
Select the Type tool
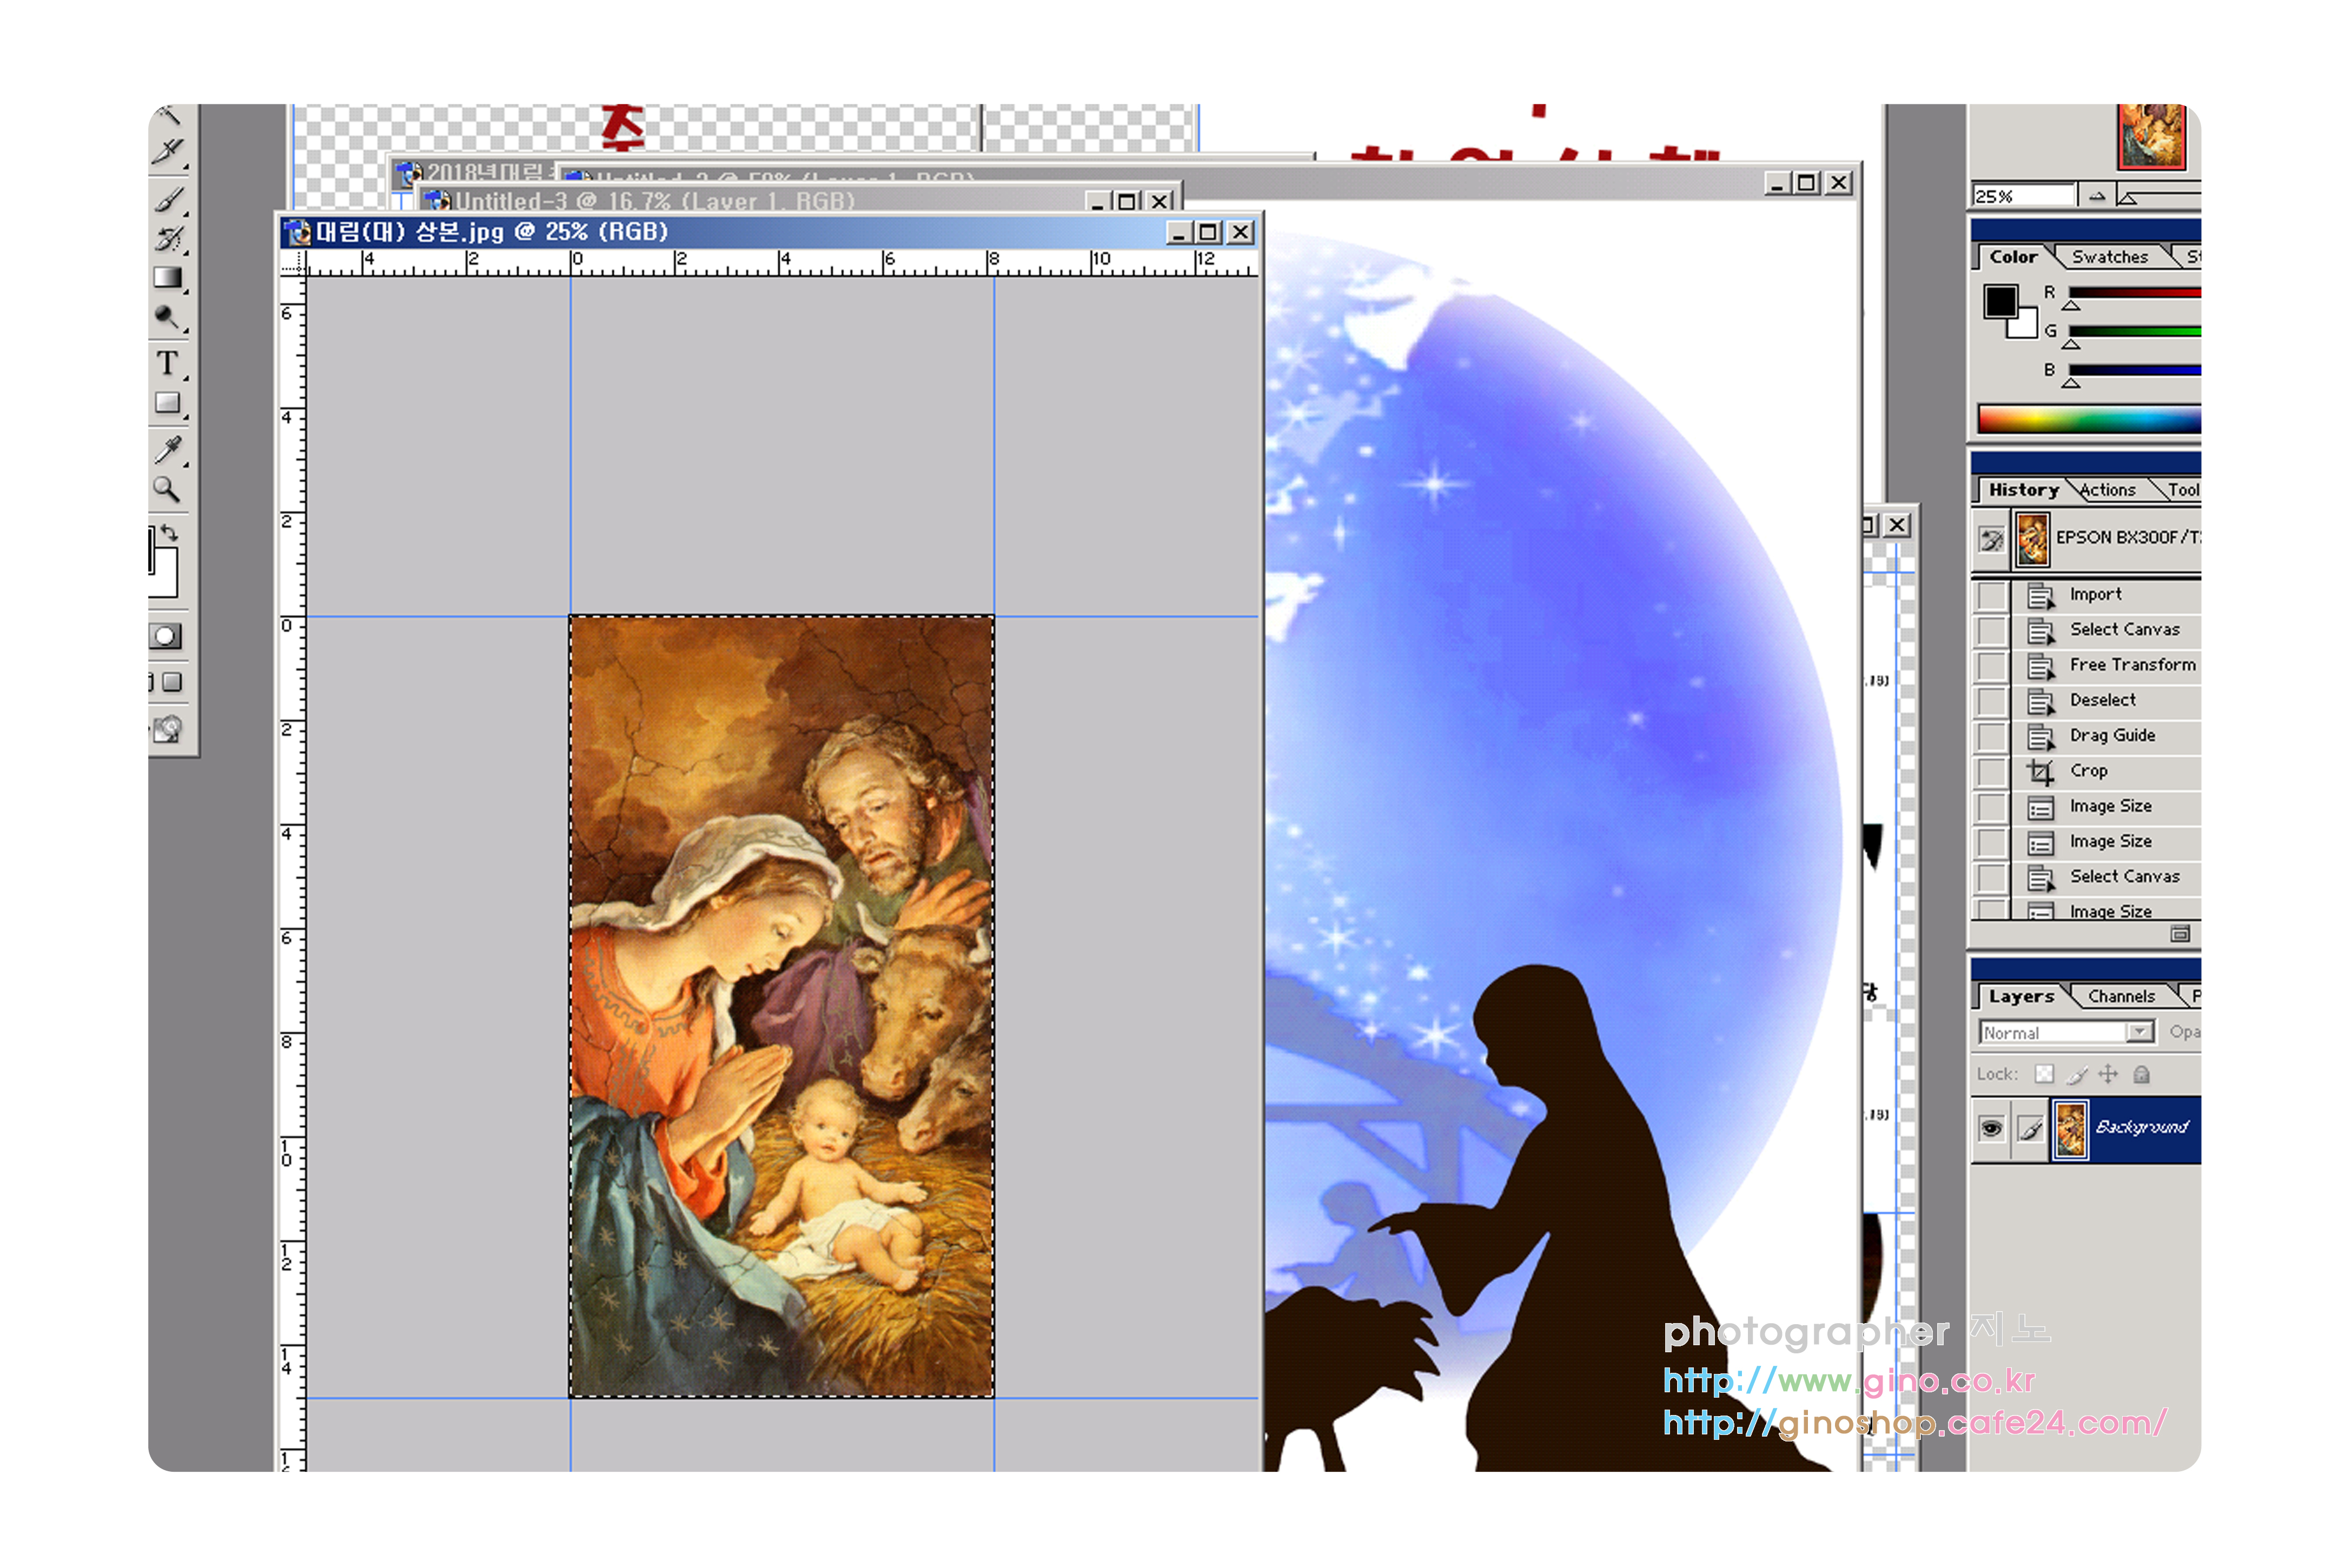[x=168, y=363]
